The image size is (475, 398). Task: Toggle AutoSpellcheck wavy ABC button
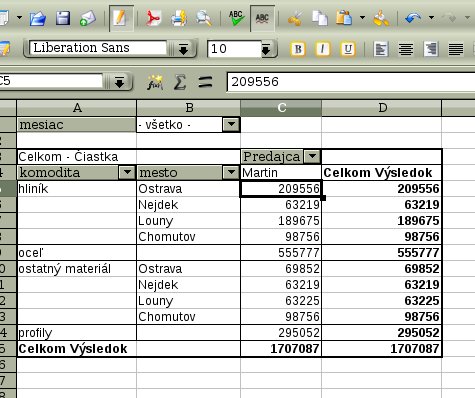[262, 18]
